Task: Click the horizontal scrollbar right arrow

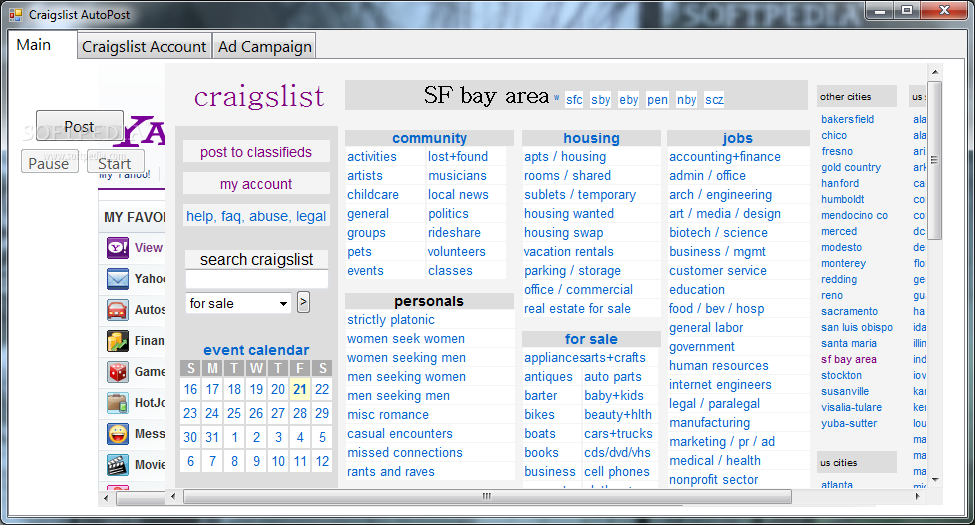Action: [917, 496]
